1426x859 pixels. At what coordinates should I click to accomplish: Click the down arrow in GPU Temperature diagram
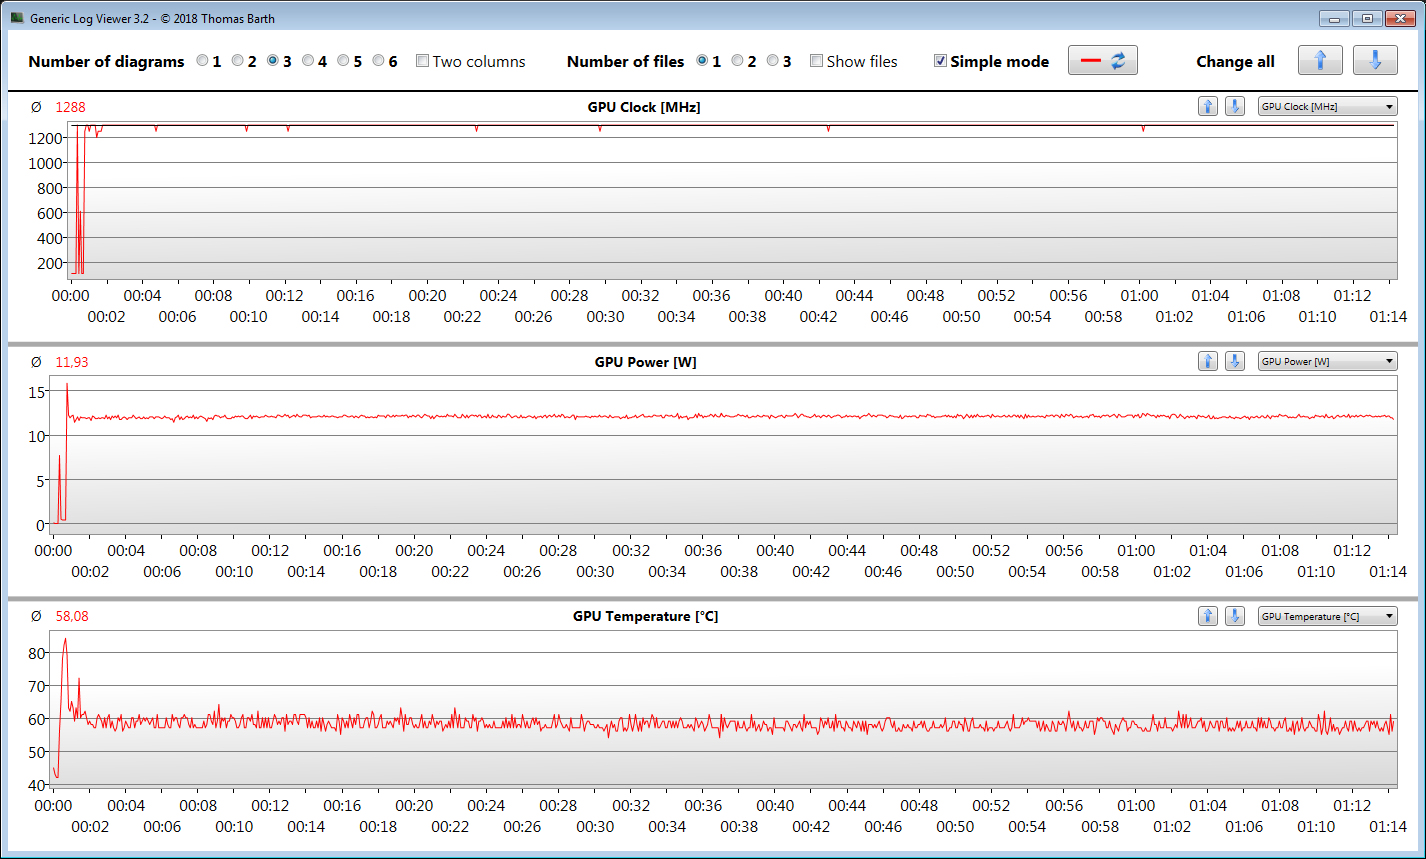(1235, 617)
